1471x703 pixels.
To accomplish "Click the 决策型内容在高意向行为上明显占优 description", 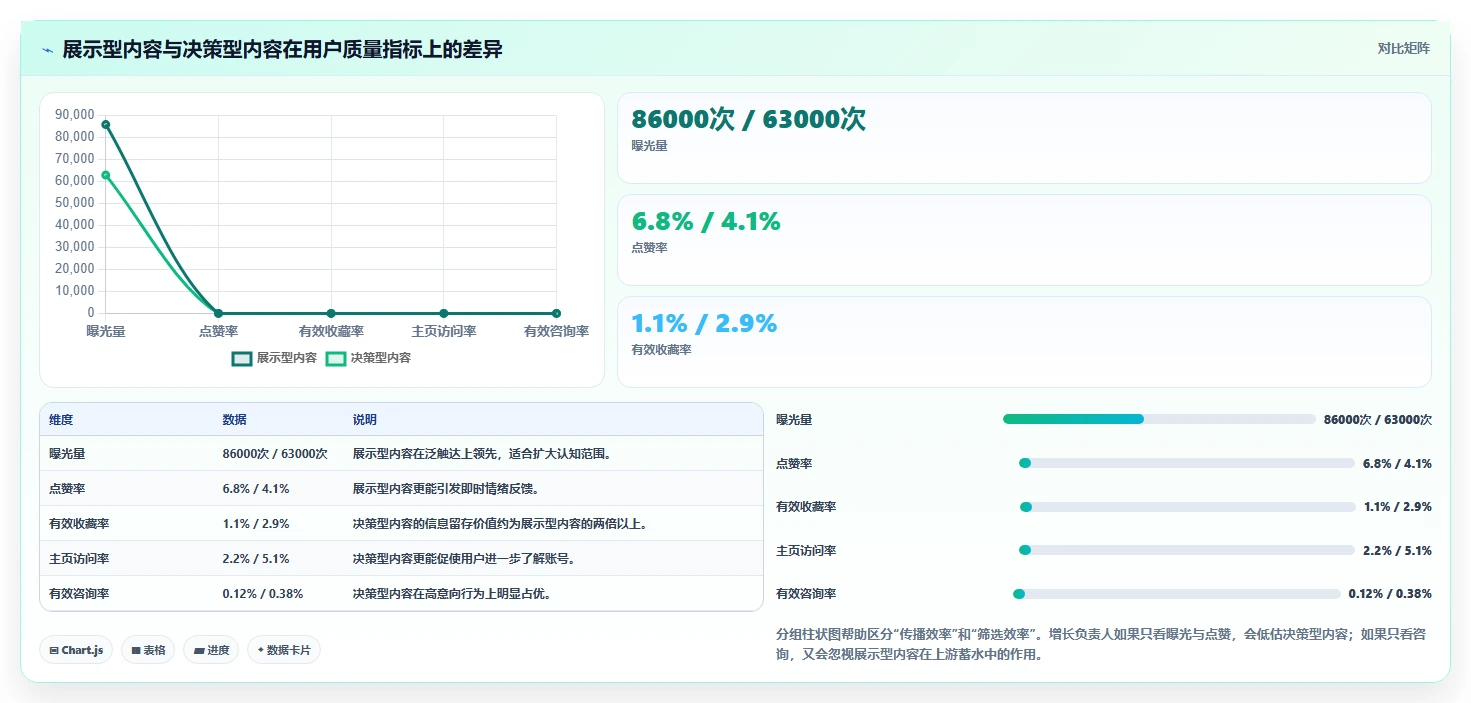I will click(x=453, y=594).
